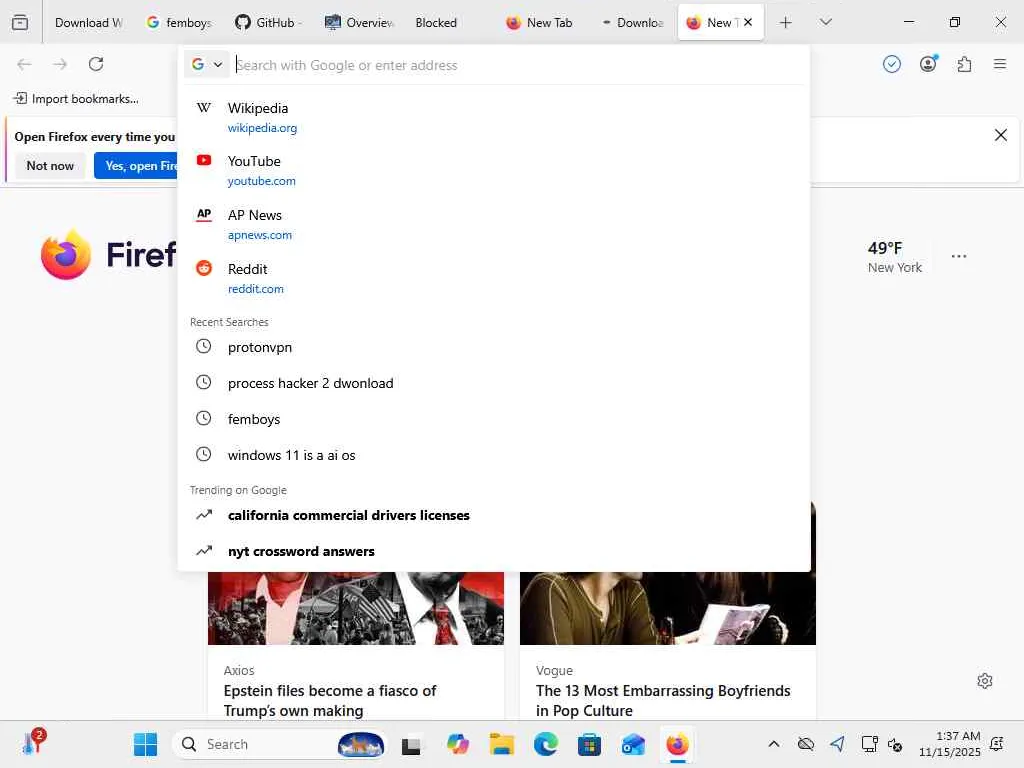Select the YouTube suggestion
This screenshot has width=1024, height=768.
point(494,170)
